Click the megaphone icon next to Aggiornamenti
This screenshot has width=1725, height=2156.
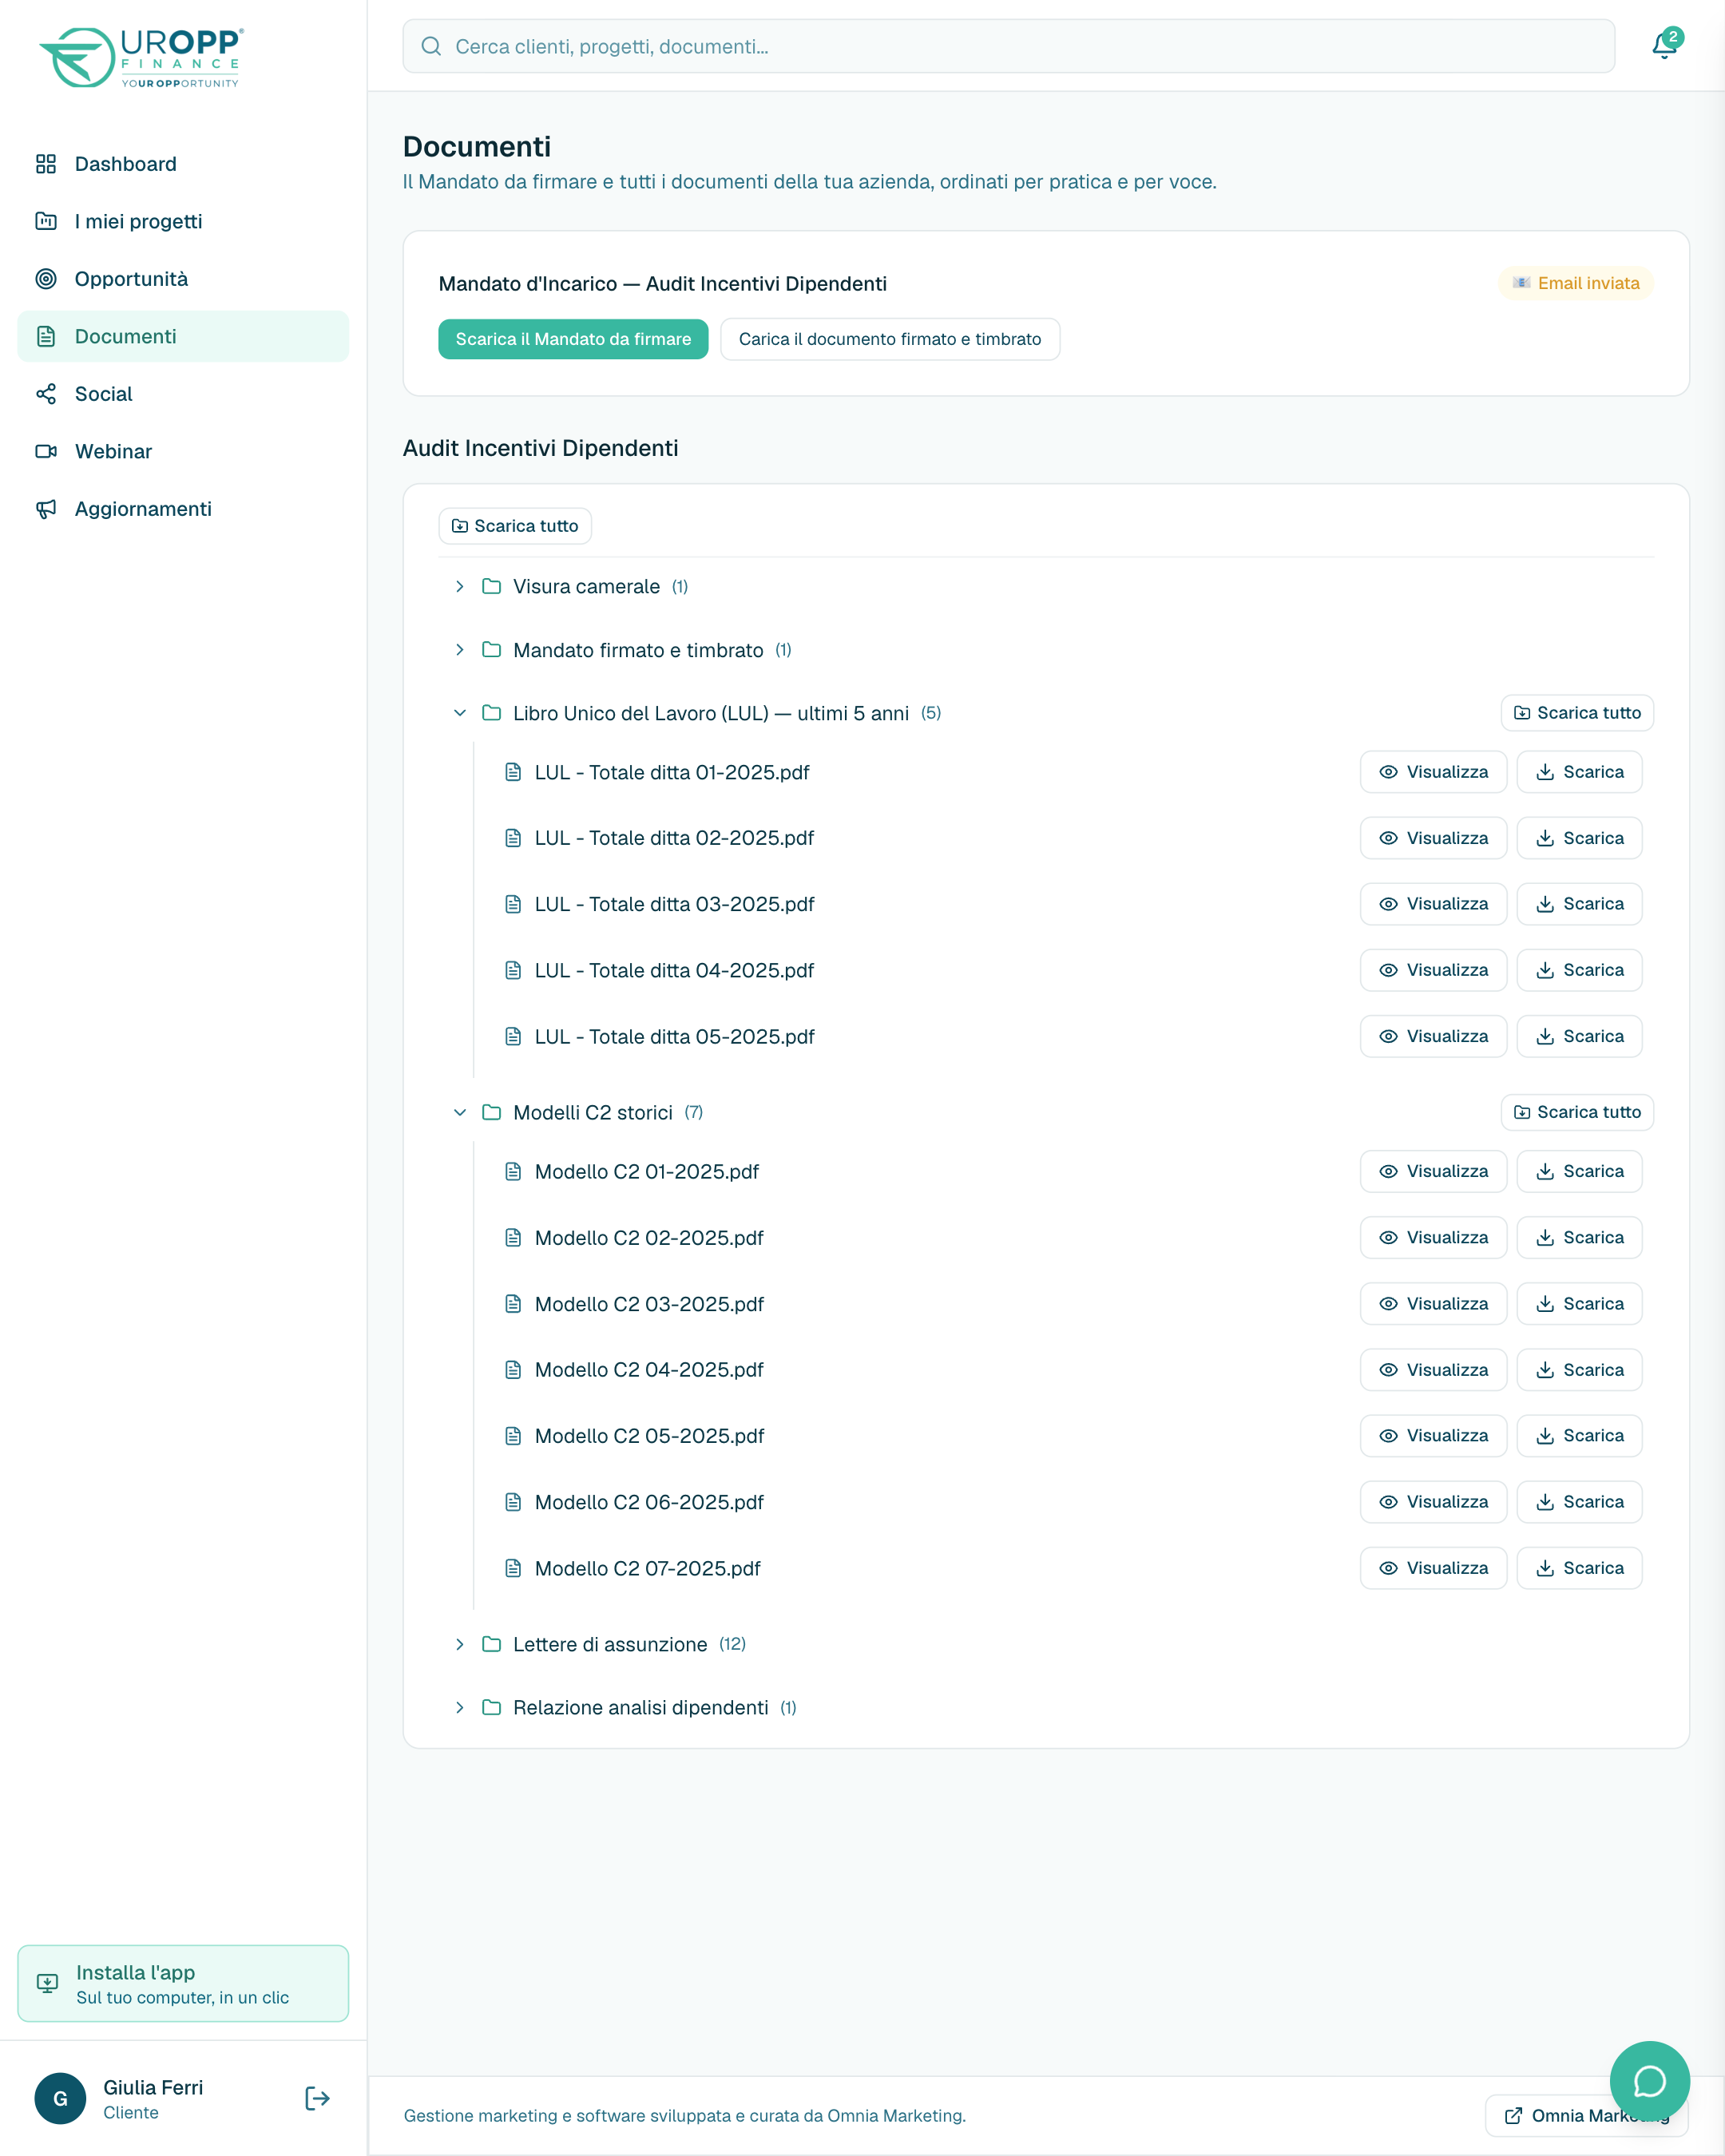(x=46, y=509)
